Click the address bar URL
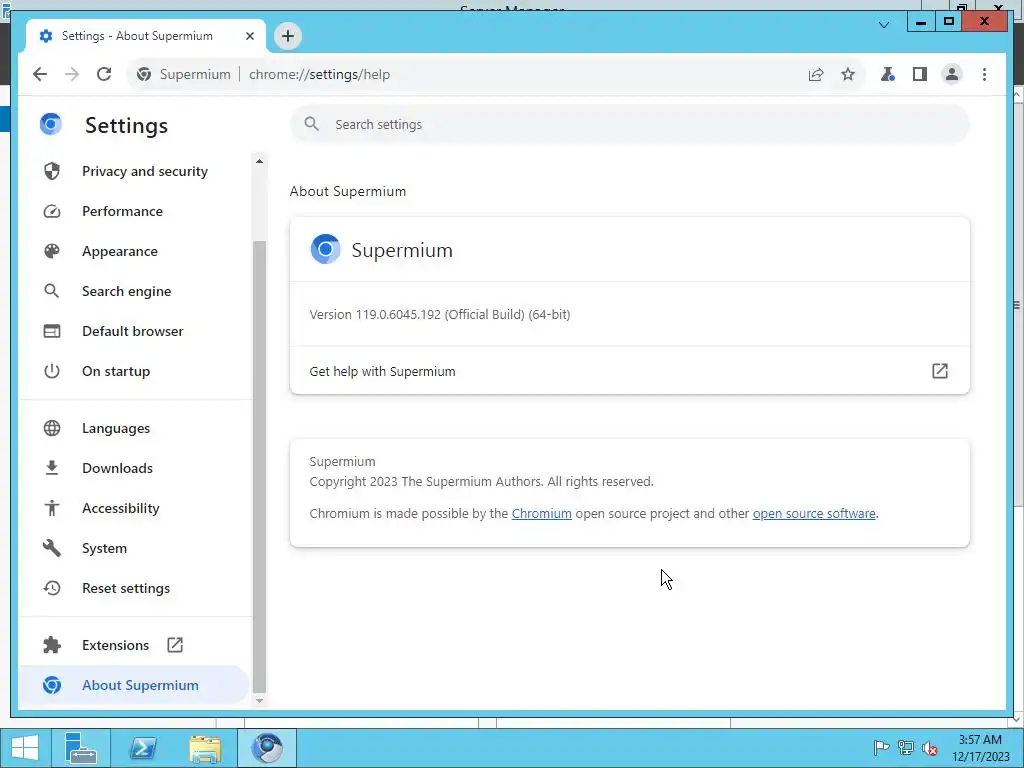This screenshot has height=768, width=1024. [319, 74]
